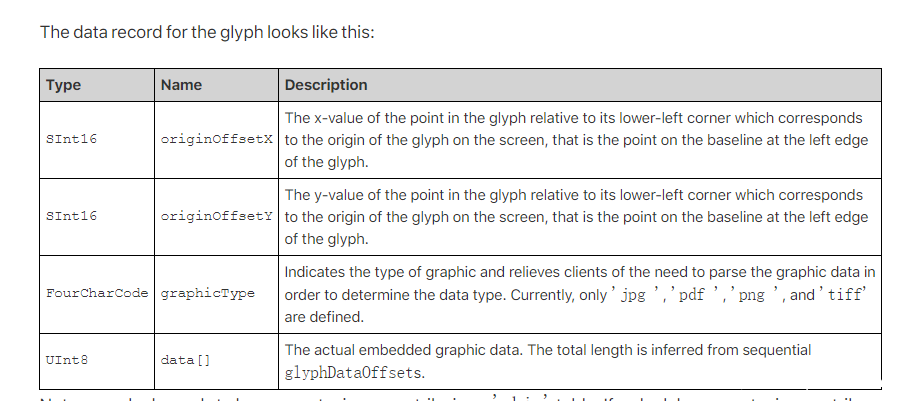Click the heading sentence above the table
Screen dimensions: 908x401
207,32
